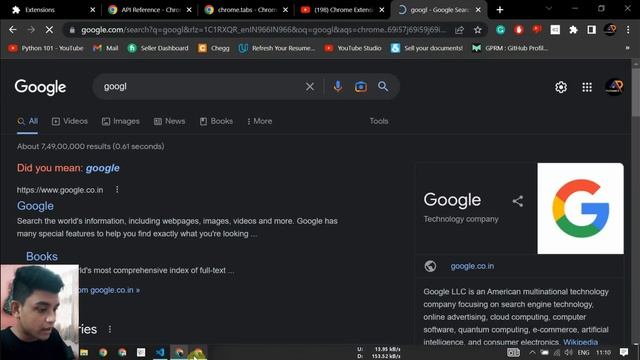Open the Chrome profile avatar
The height and width of the screenshot is (360, 640).
coord(610,29)
